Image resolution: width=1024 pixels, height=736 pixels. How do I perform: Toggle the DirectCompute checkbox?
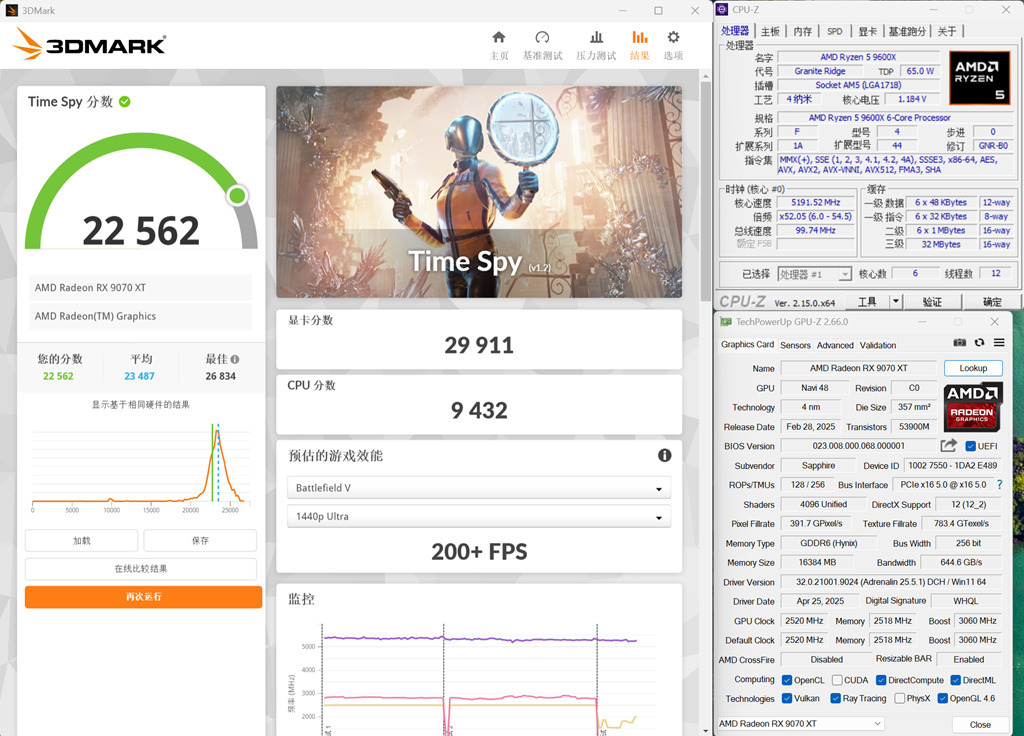pos(881,680)
